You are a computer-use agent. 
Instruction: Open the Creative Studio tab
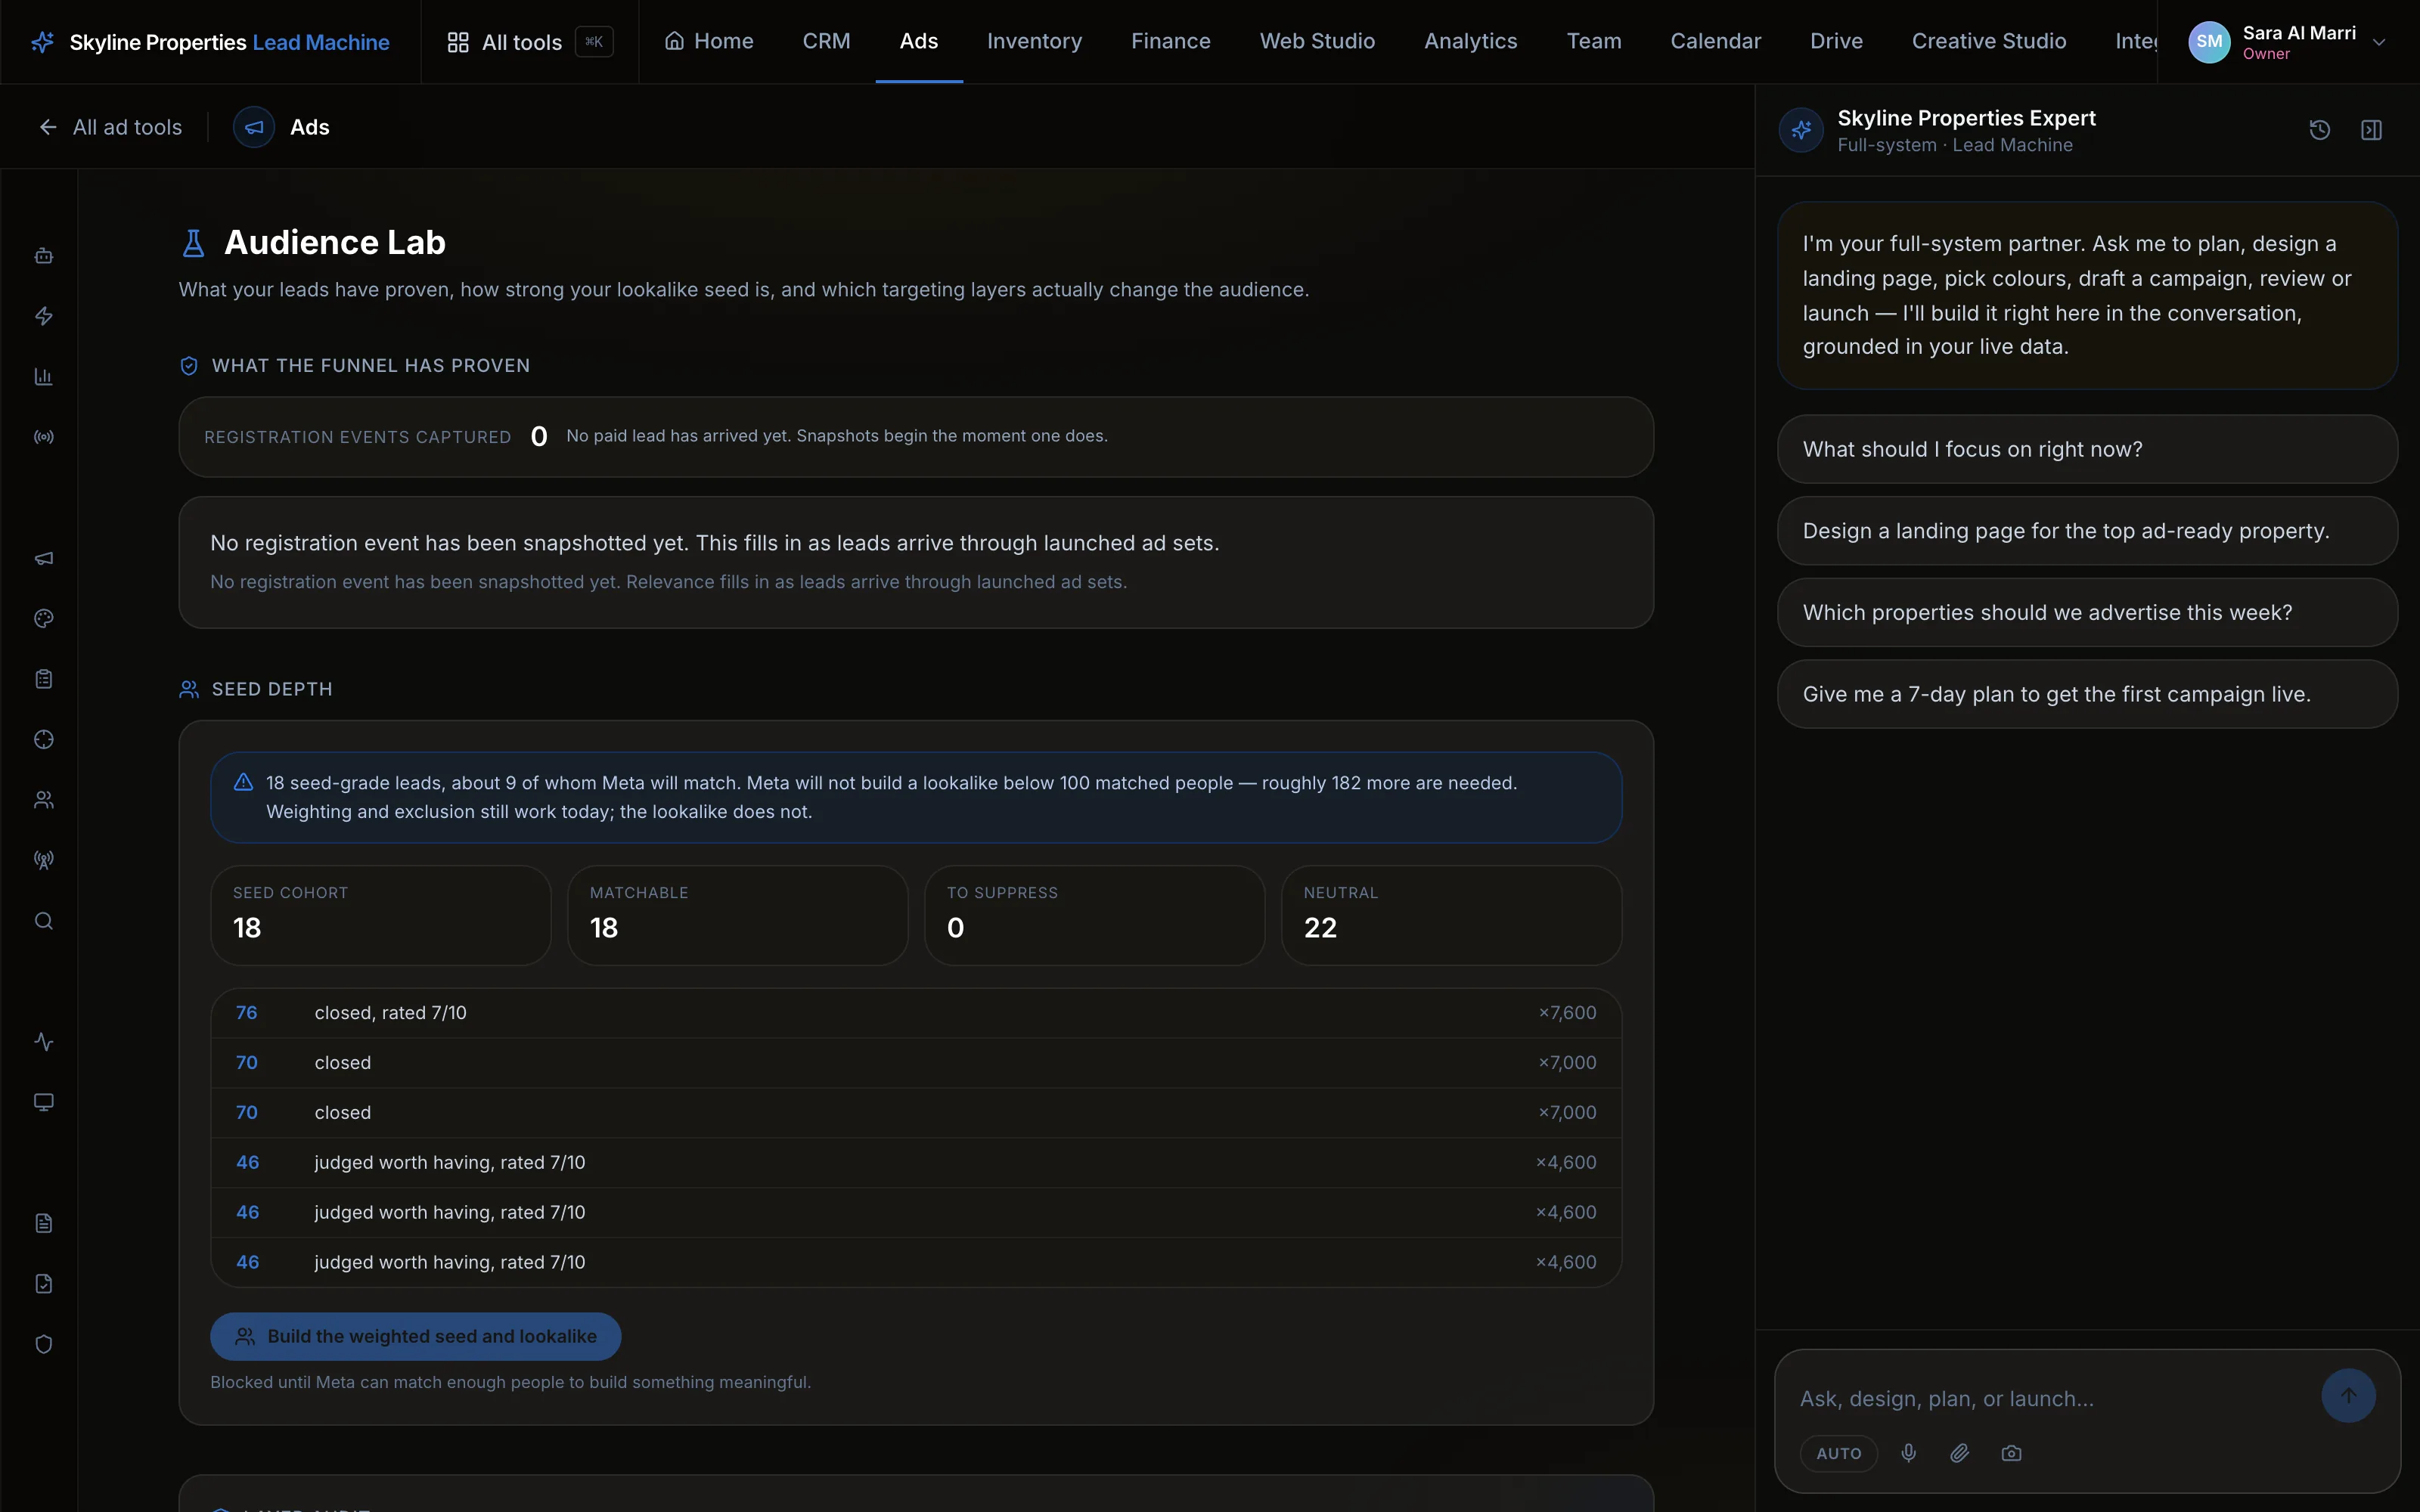tap(1988, 41)
